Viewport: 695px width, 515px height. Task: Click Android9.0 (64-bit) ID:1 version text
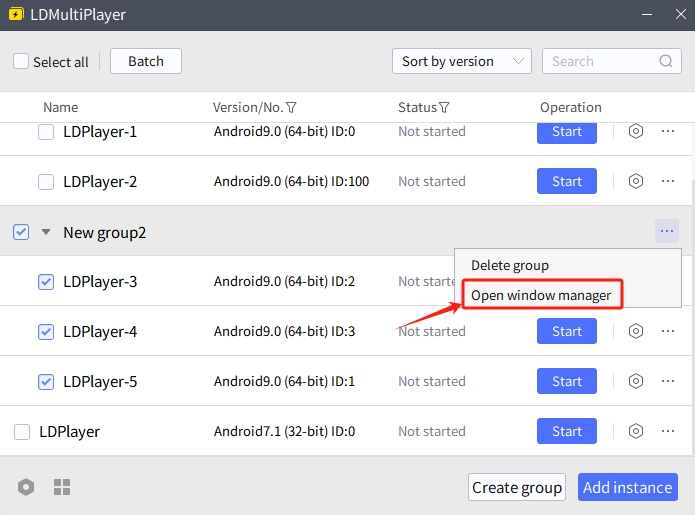click(284, 381)
